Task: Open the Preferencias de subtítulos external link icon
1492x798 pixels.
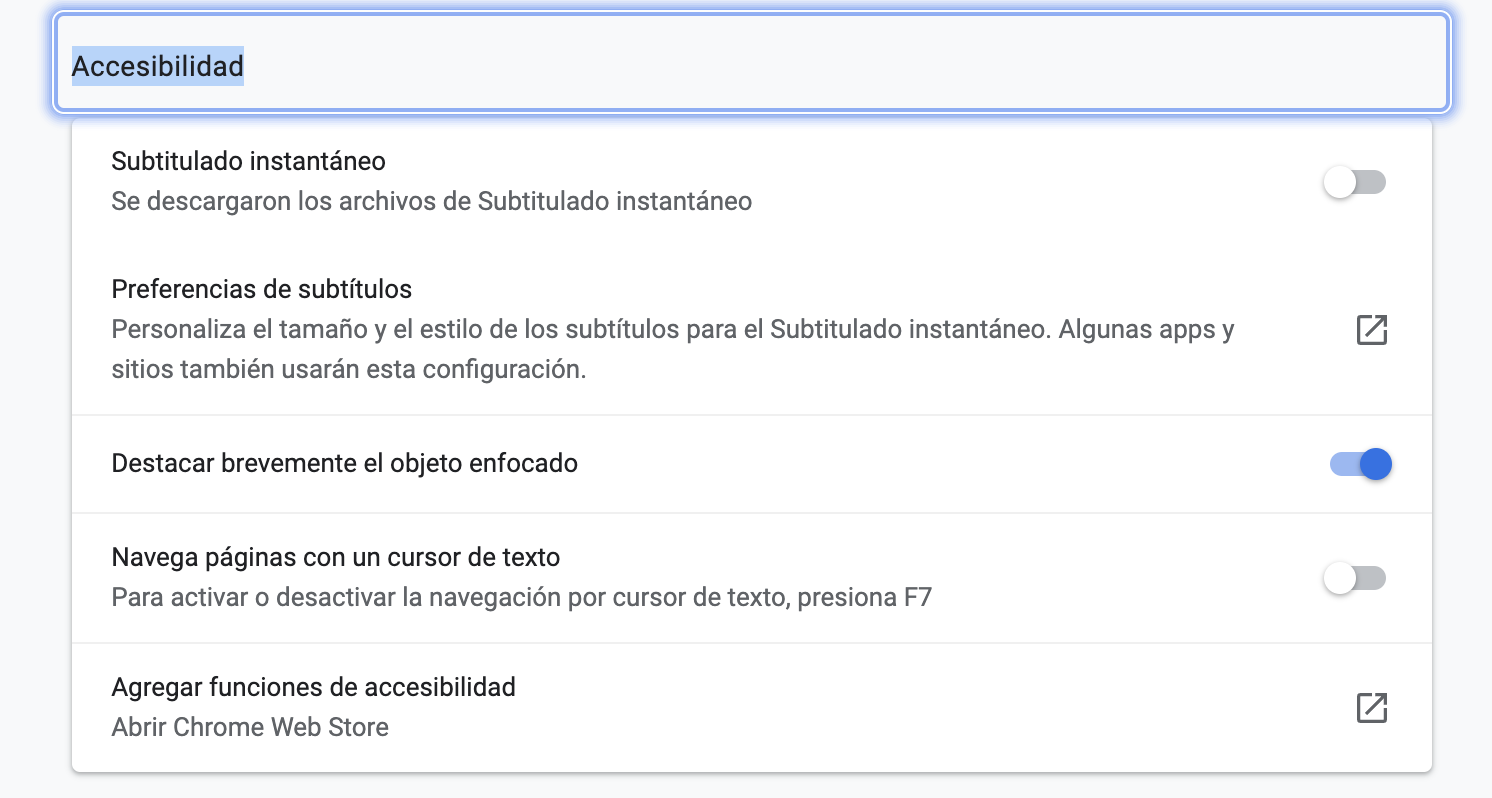Action: click(1371, 329)
